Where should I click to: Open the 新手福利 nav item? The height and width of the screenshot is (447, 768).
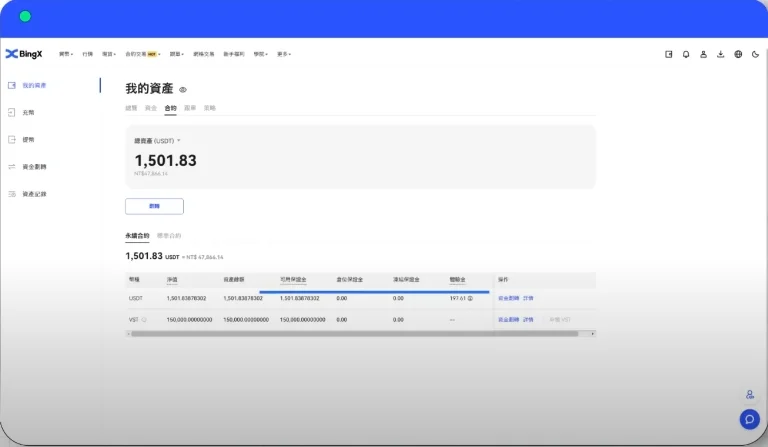(234, 54)
